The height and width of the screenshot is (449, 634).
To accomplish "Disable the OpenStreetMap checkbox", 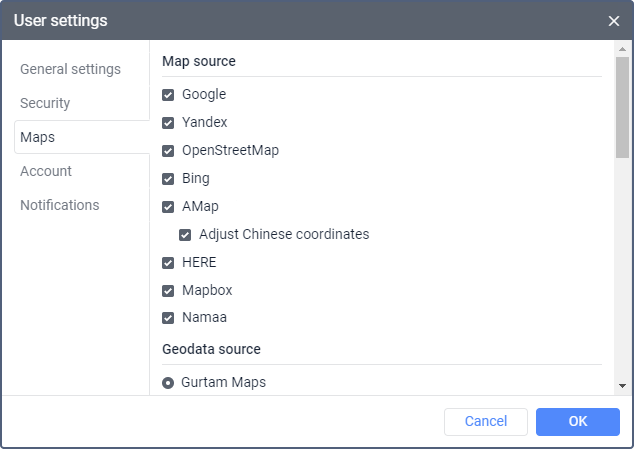I will coord(168,151).
